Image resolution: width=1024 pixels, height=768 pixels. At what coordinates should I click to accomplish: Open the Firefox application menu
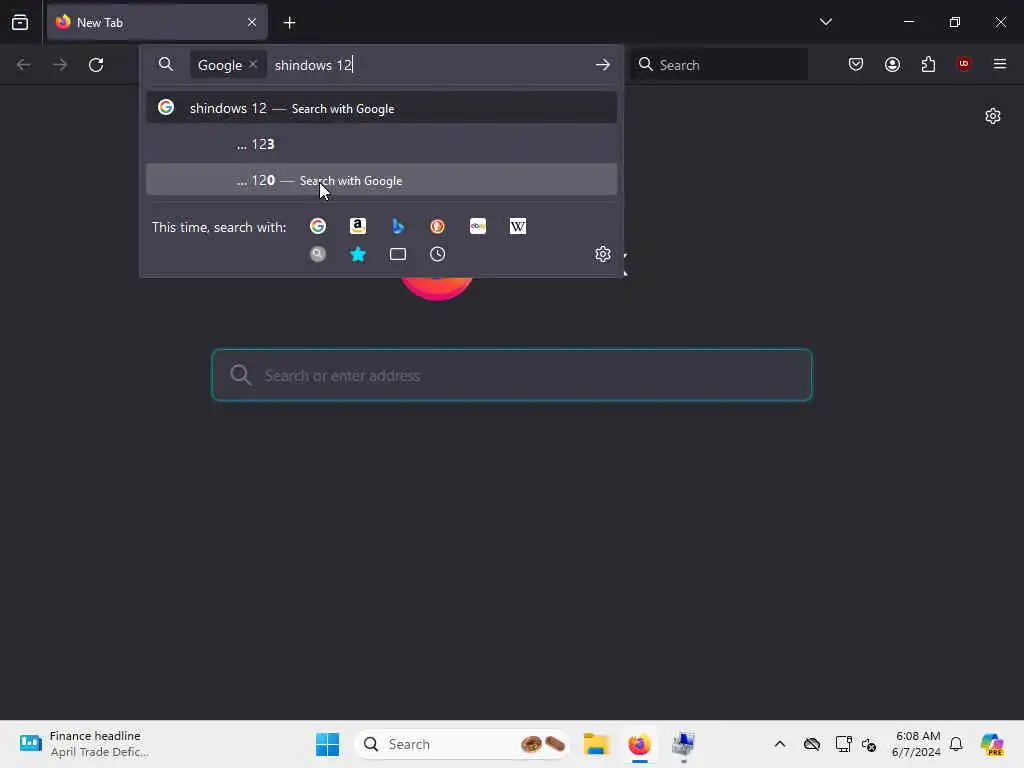tap(1000, 64)
